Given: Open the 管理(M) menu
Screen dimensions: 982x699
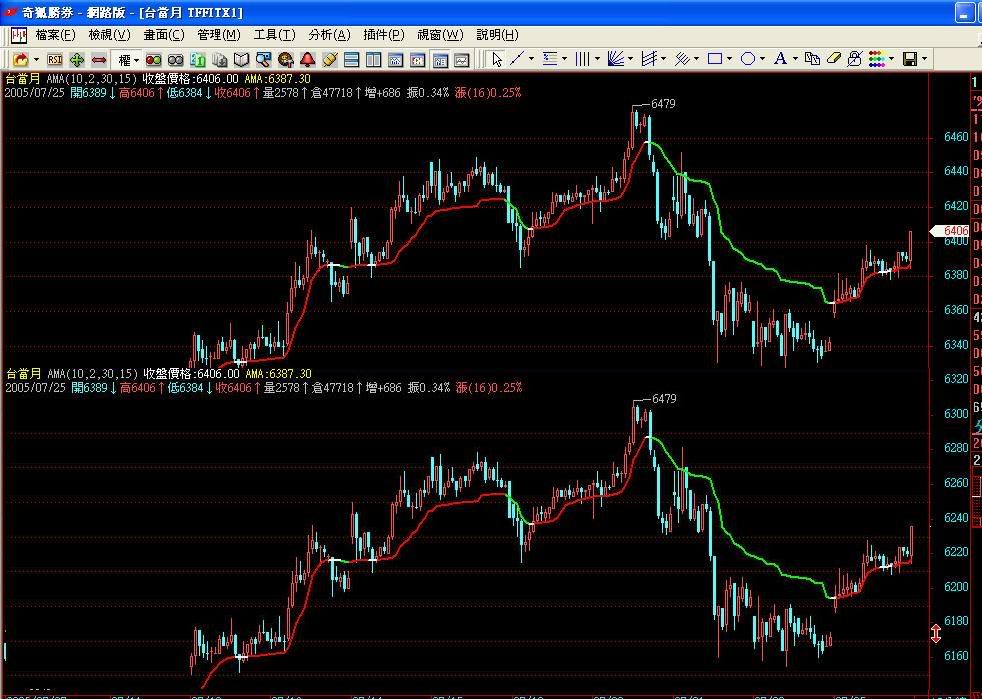Looking at the screenshot, I should click(x=219, y=35).
